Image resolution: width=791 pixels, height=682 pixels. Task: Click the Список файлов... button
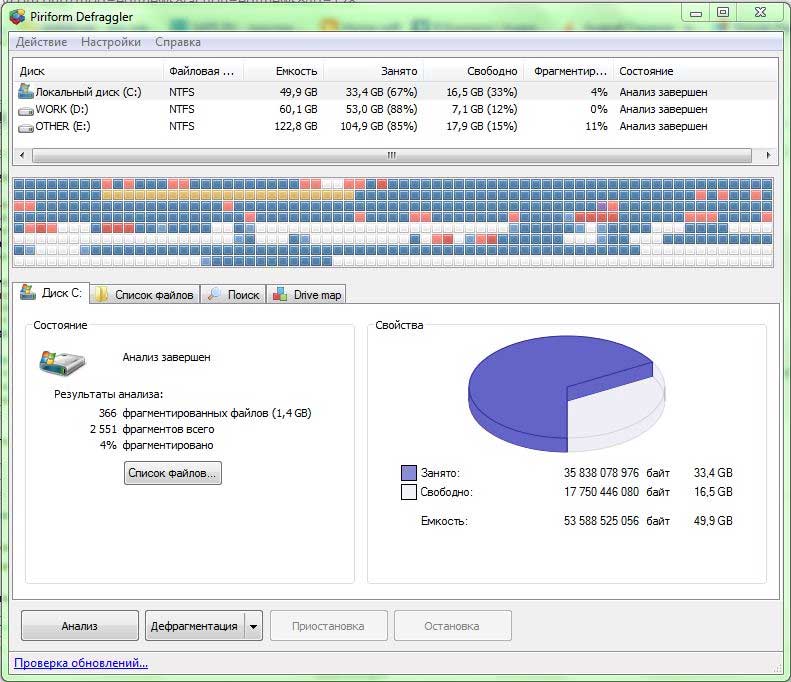pyautogui.click(x=173, y=473)
